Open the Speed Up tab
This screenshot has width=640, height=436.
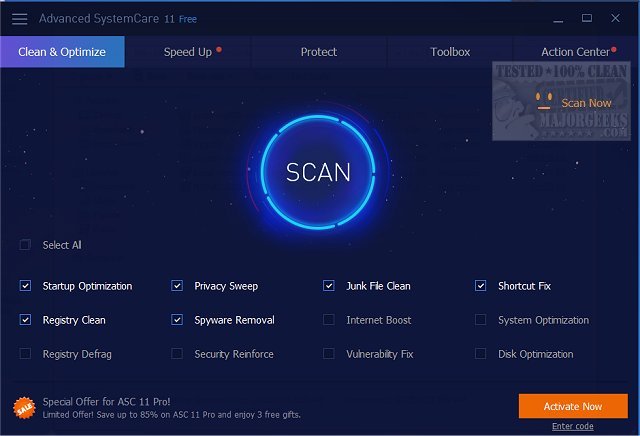click(x=188, y=52)
